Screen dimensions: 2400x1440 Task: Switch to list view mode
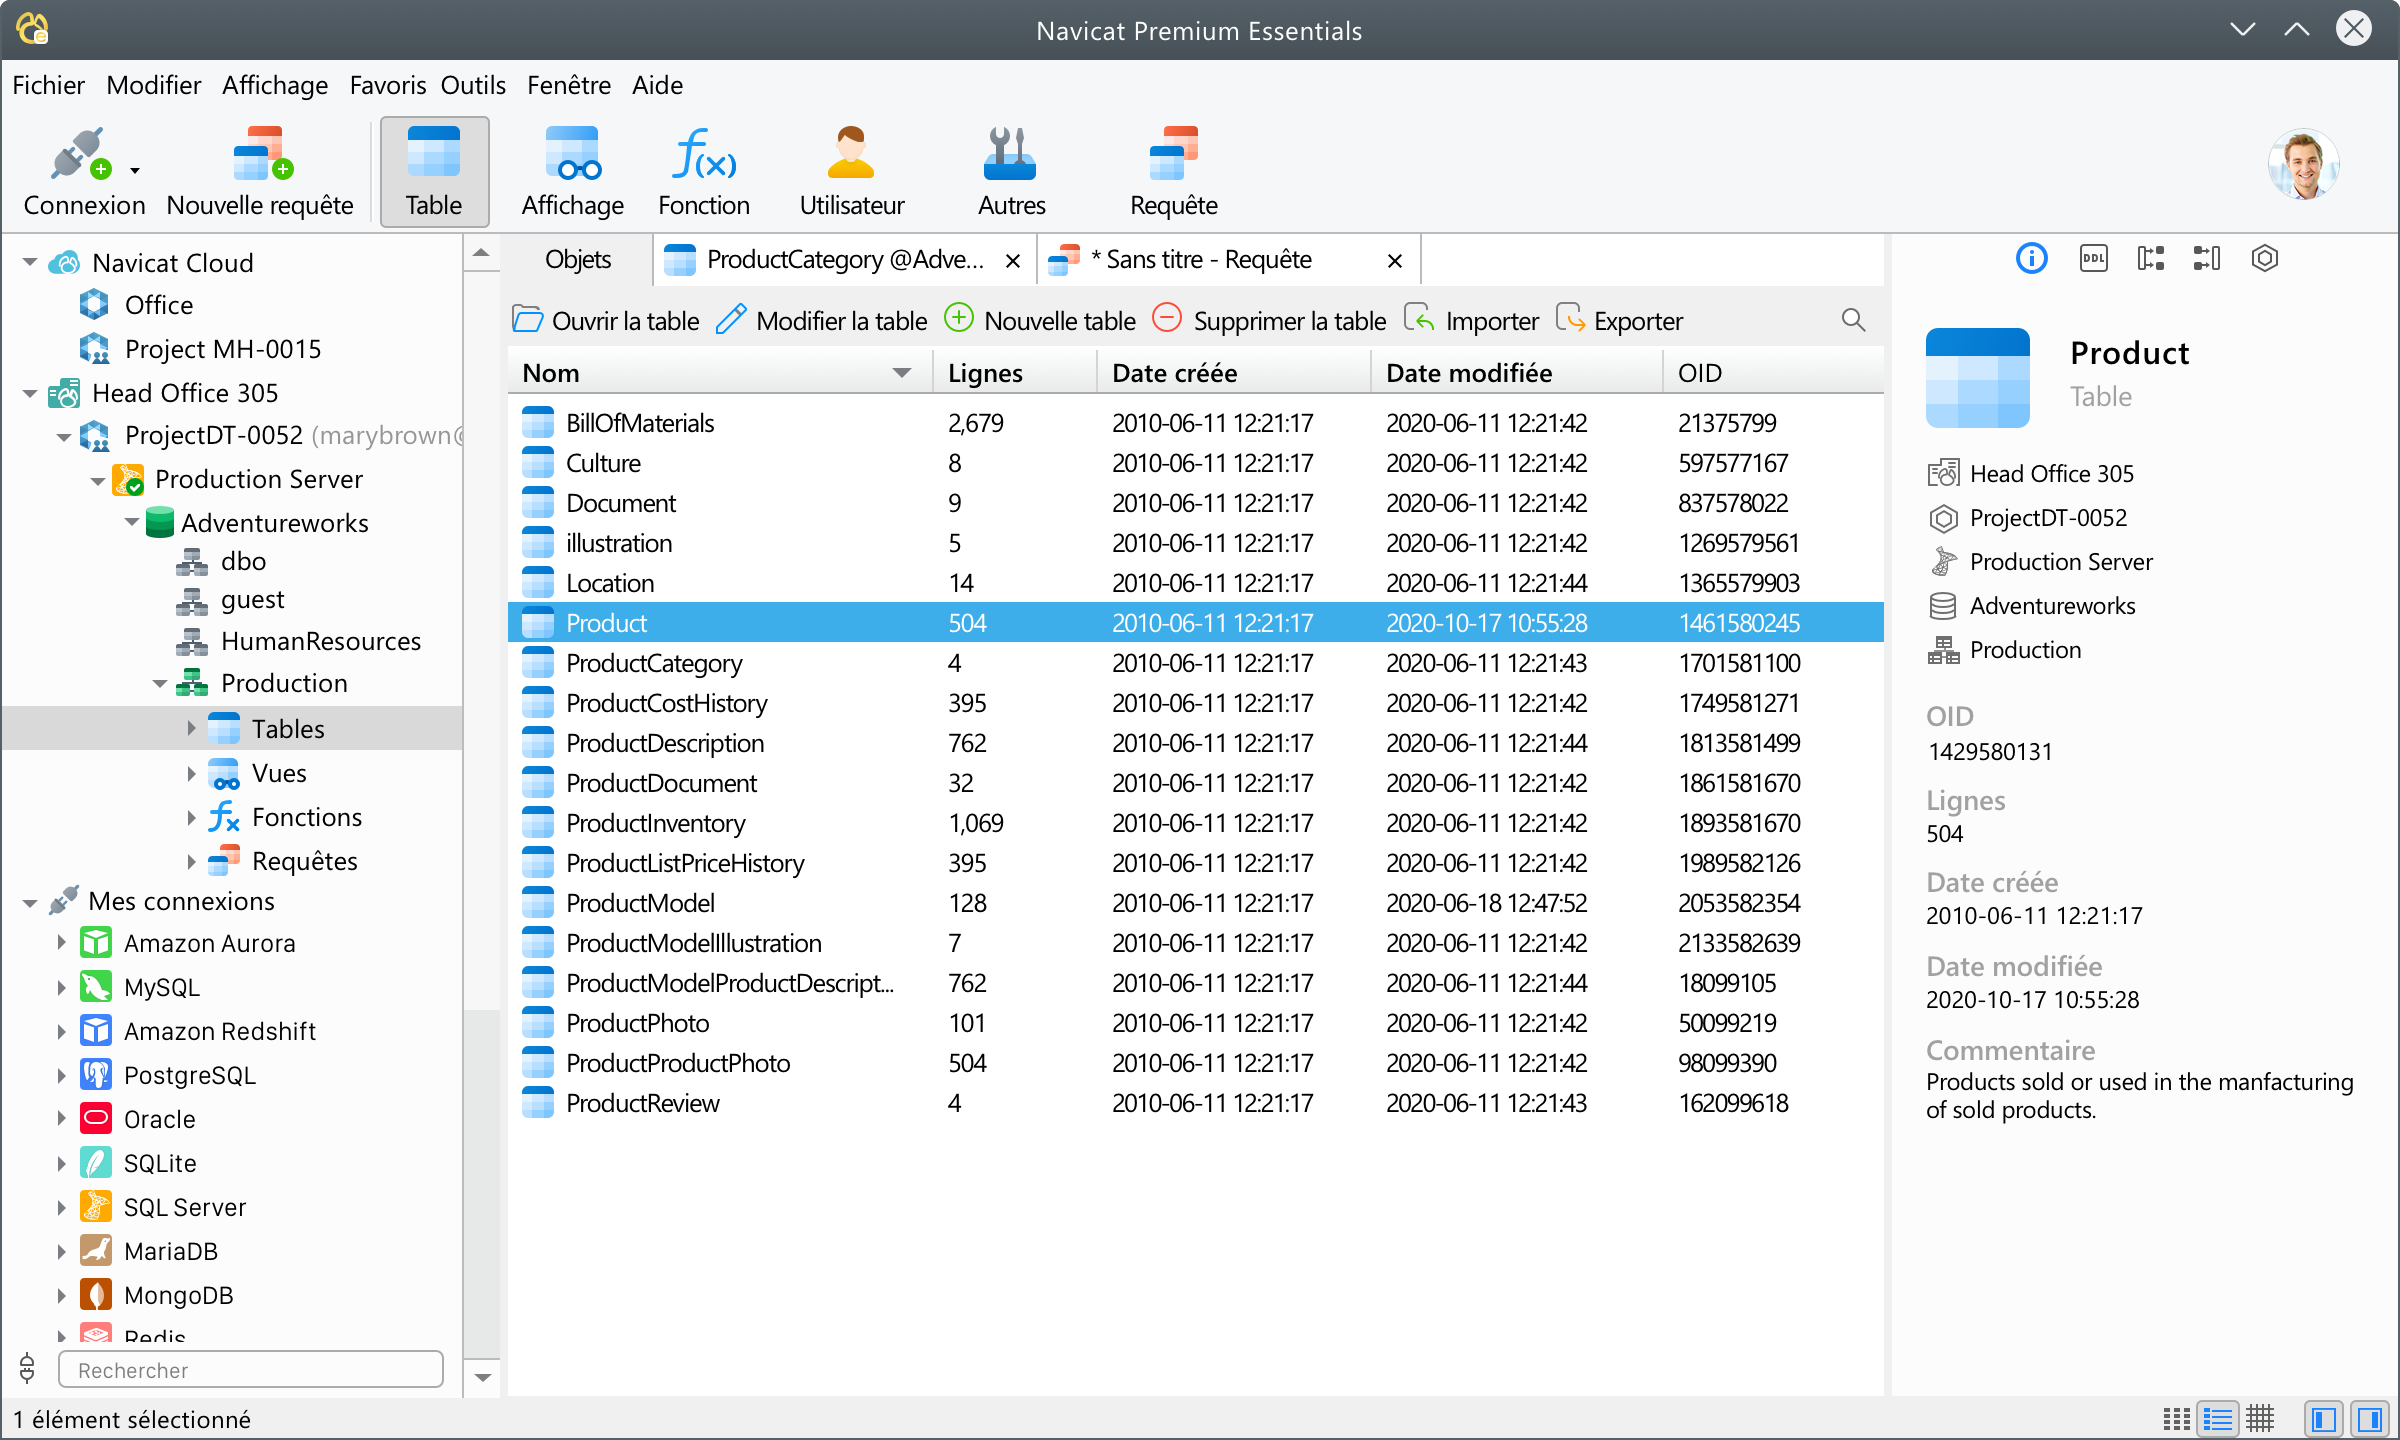click(x=2217, y=1419)
